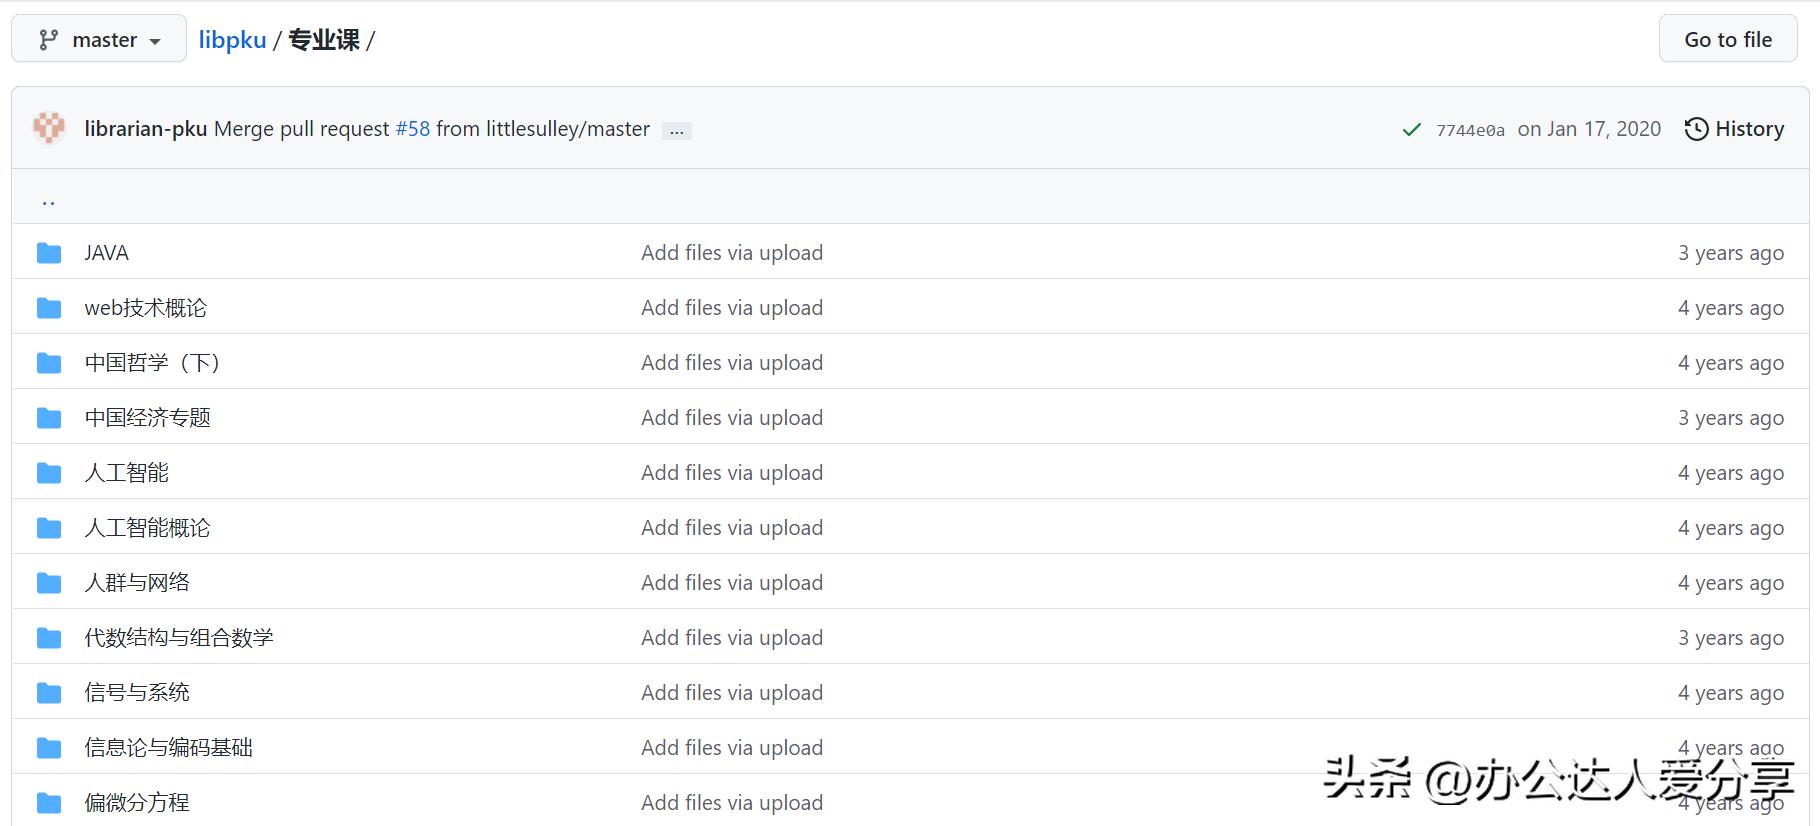Open the 信号与系统 folder
This screenshot has height=826, width=1820.
(x=137, y=693)
